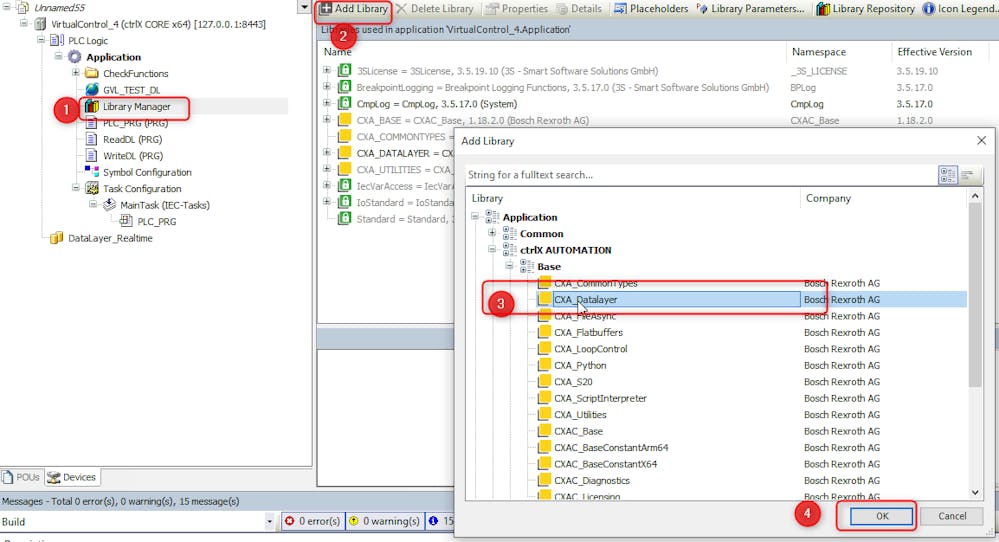Click the CXA_Python library icon in dialog
Screen dimensions: 999x542
pyautogui.click(x=545, y=365)
